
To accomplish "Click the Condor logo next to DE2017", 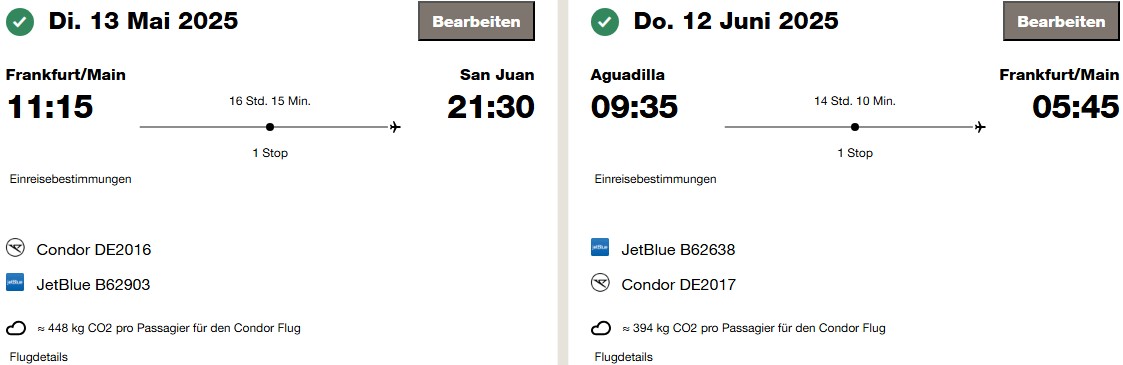I will click(x=599, y=283).
